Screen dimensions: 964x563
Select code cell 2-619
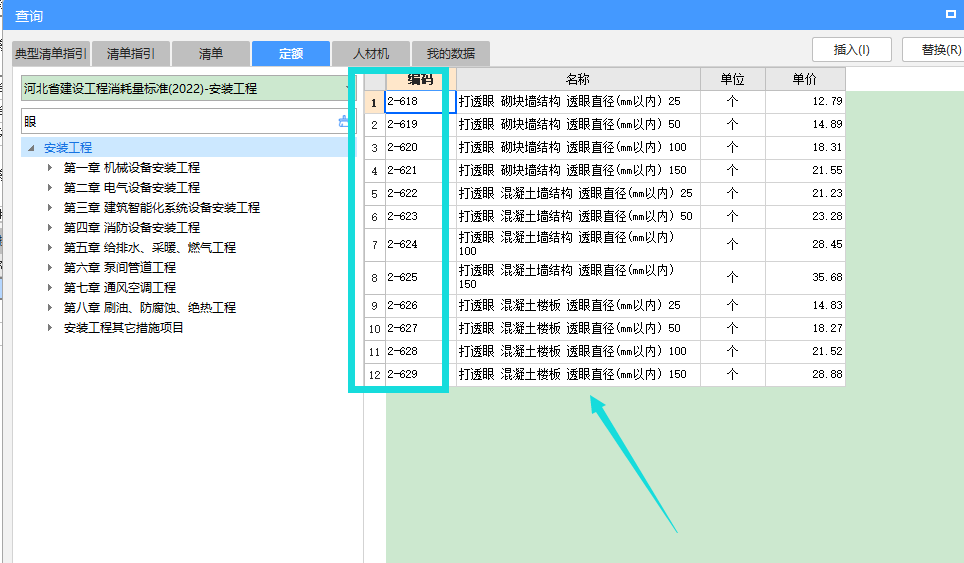coord(421,125)
